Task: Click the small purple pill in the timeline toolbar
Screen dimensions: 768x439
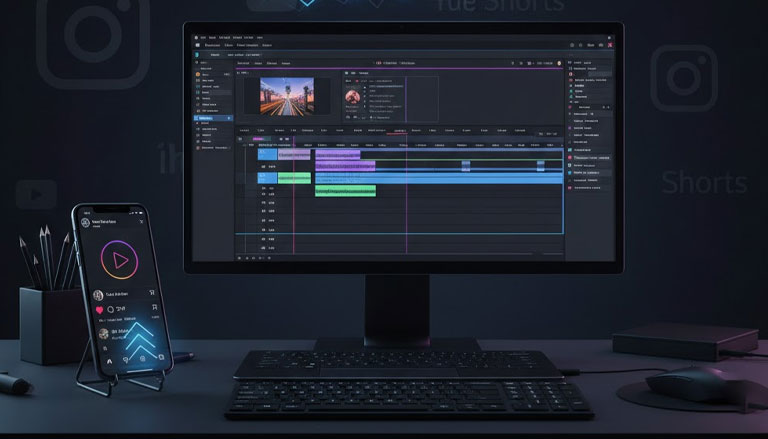Action: coord(257,139)
